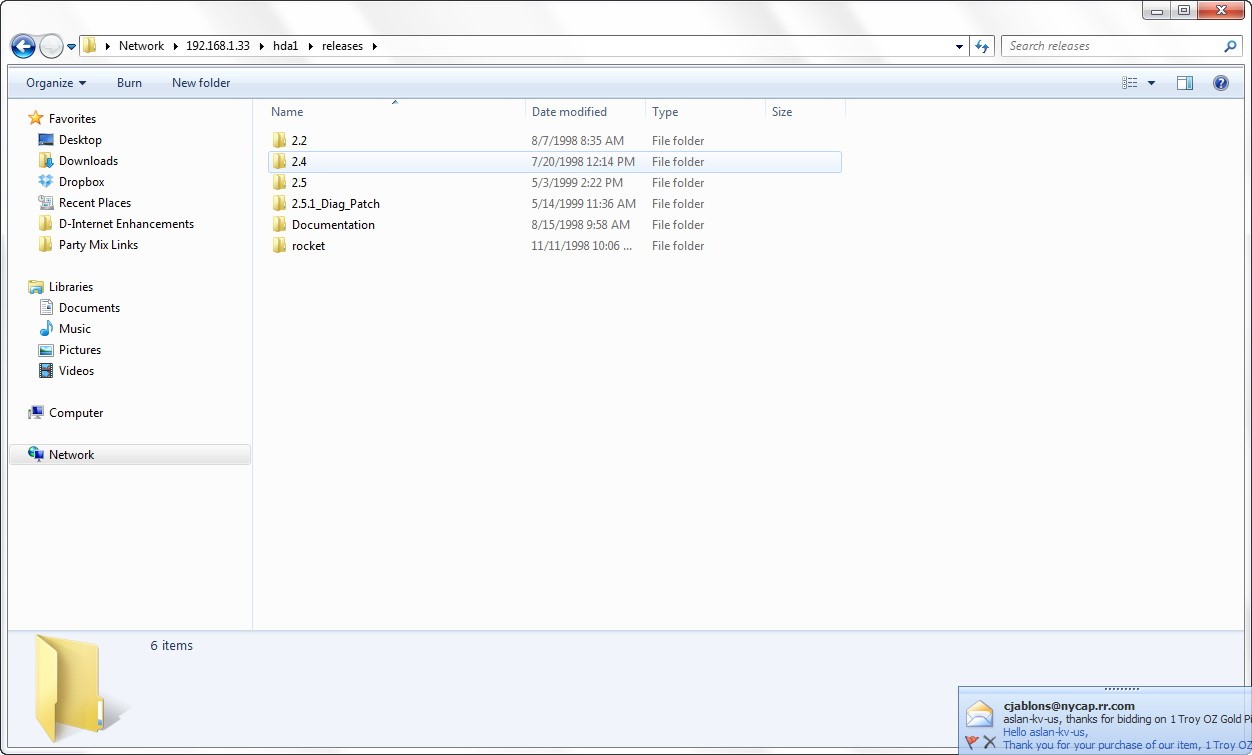This screenshot has width=1252, height=755.
Task: Click the Burn toolbar button
Action: [x=129, y=83]
